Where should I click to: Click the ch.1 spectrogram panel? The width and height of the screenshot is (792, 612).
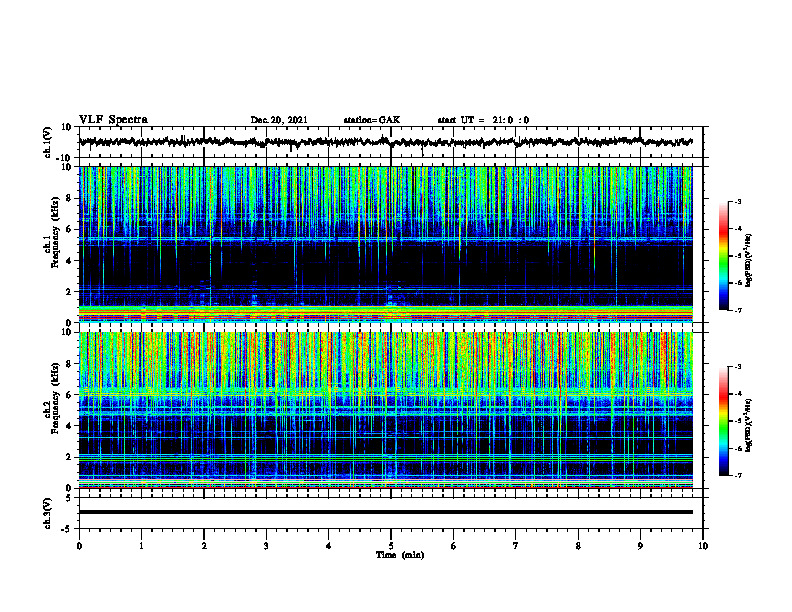(x=385, y=244)
